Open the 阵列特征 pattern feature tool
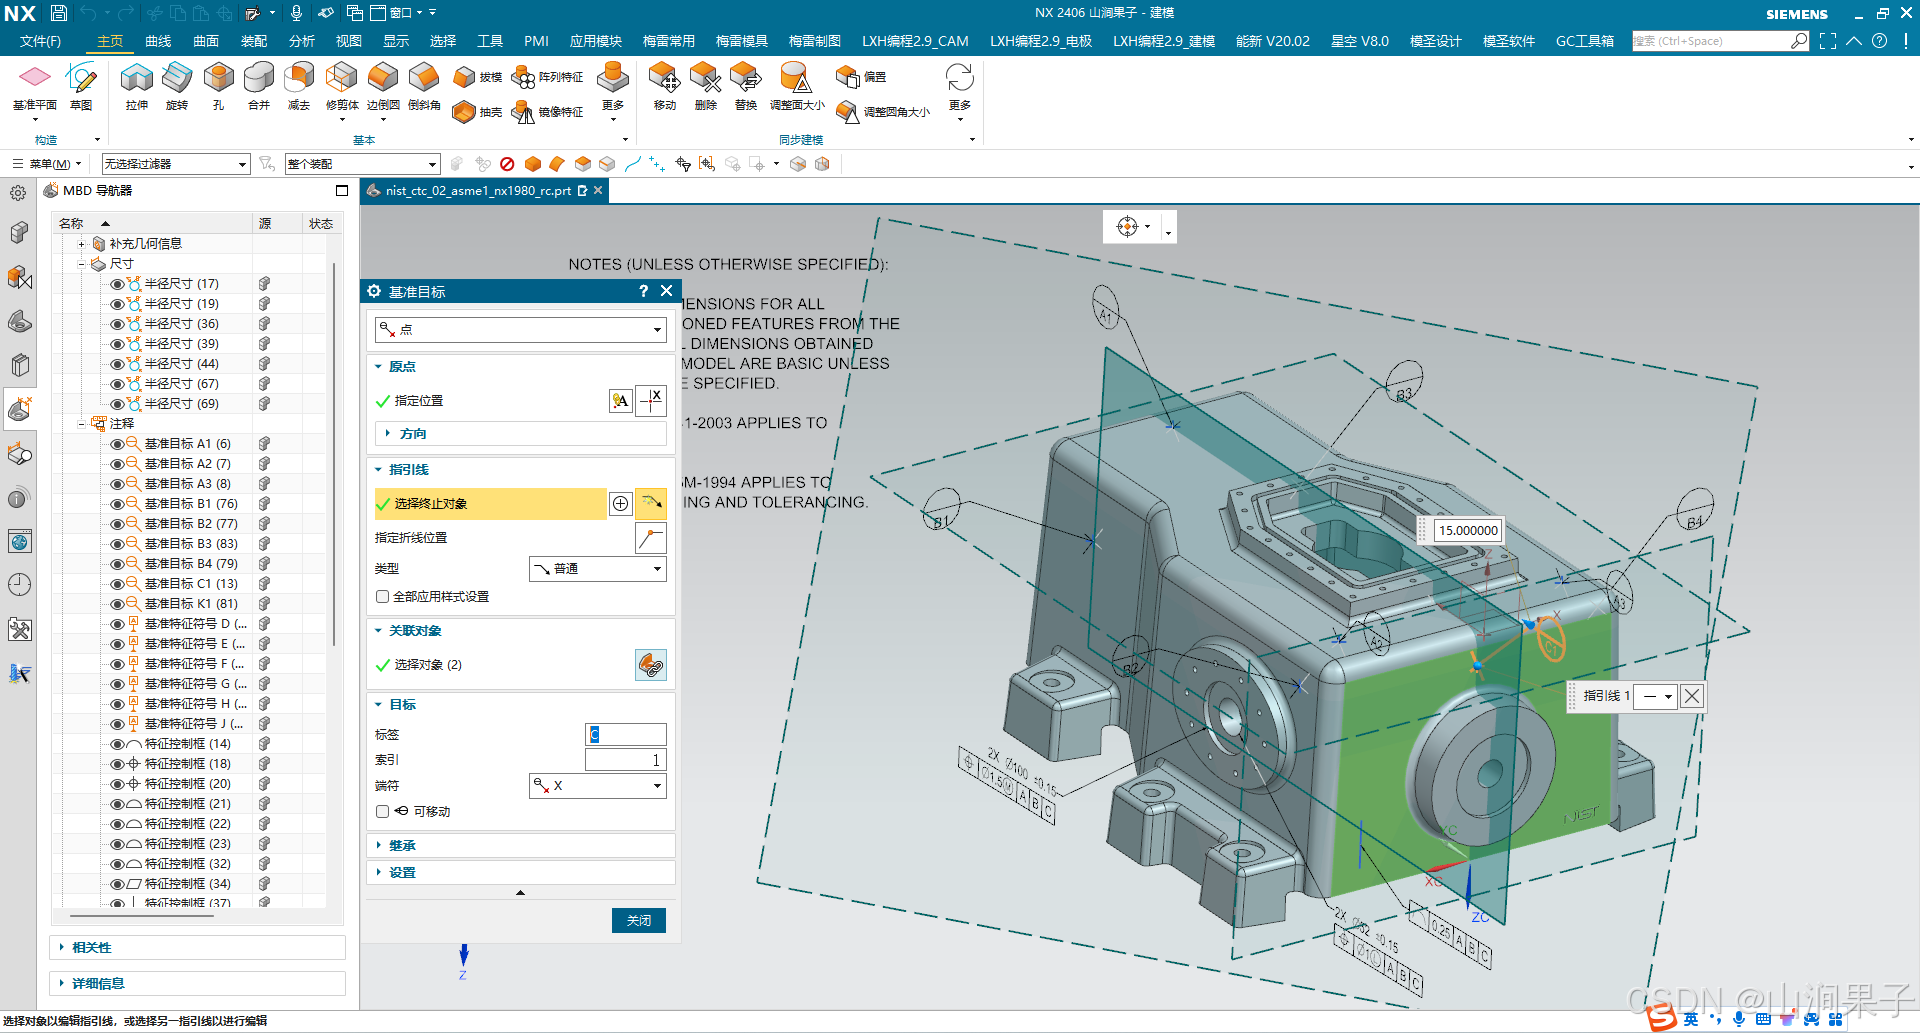The image size is (1920, 1033). point(547,77)
